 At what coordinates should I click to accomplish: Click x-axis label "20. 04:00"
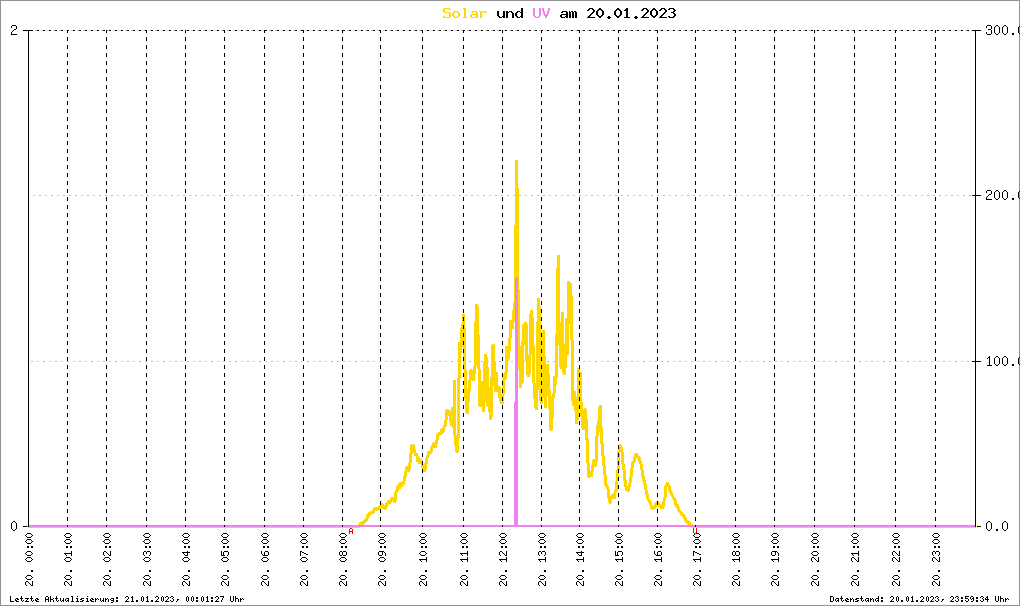[186, 560]
